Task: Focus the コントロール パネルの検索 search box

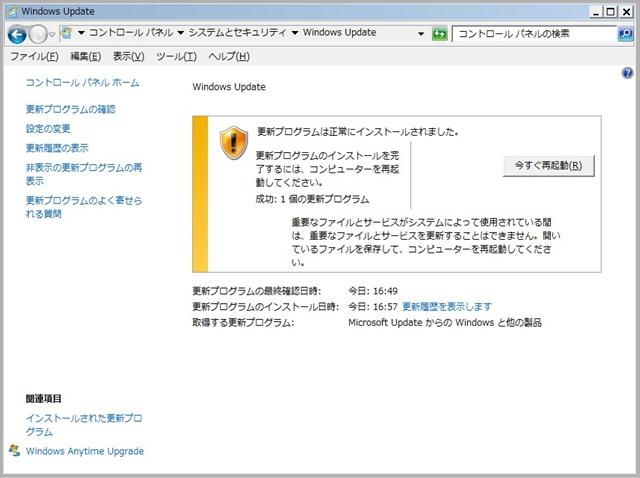Action: pyautogui.click(x=534, y=34)
